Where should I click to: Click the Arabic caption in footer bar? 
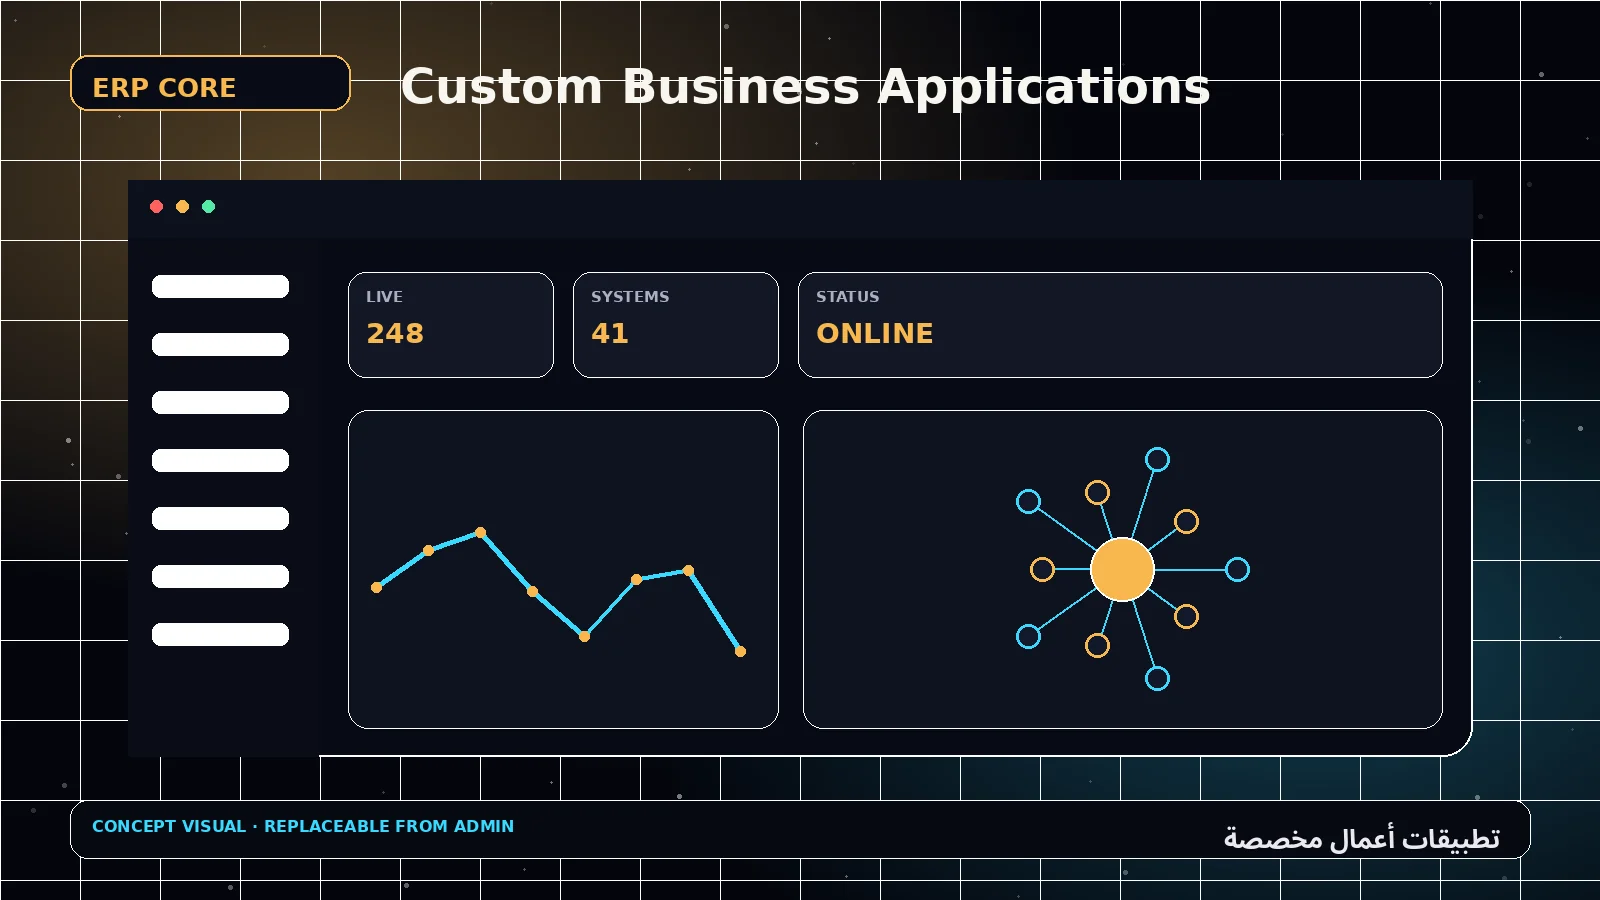click(x=1361, y=838)
